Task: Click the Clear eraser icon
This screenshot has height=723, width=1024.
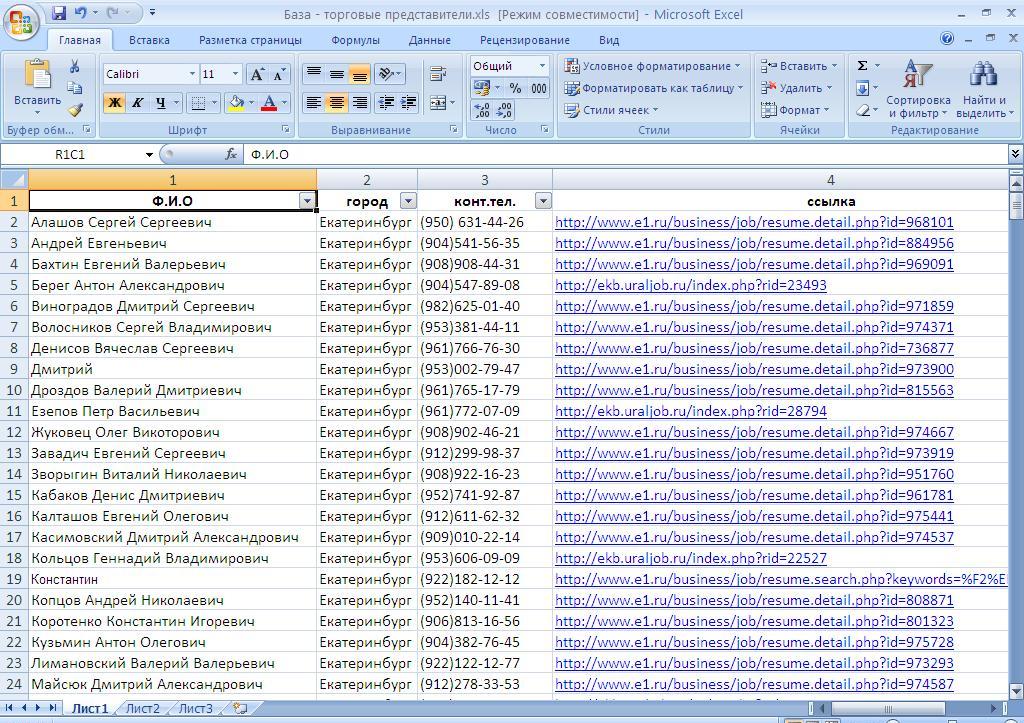Action: coord(863,110)
